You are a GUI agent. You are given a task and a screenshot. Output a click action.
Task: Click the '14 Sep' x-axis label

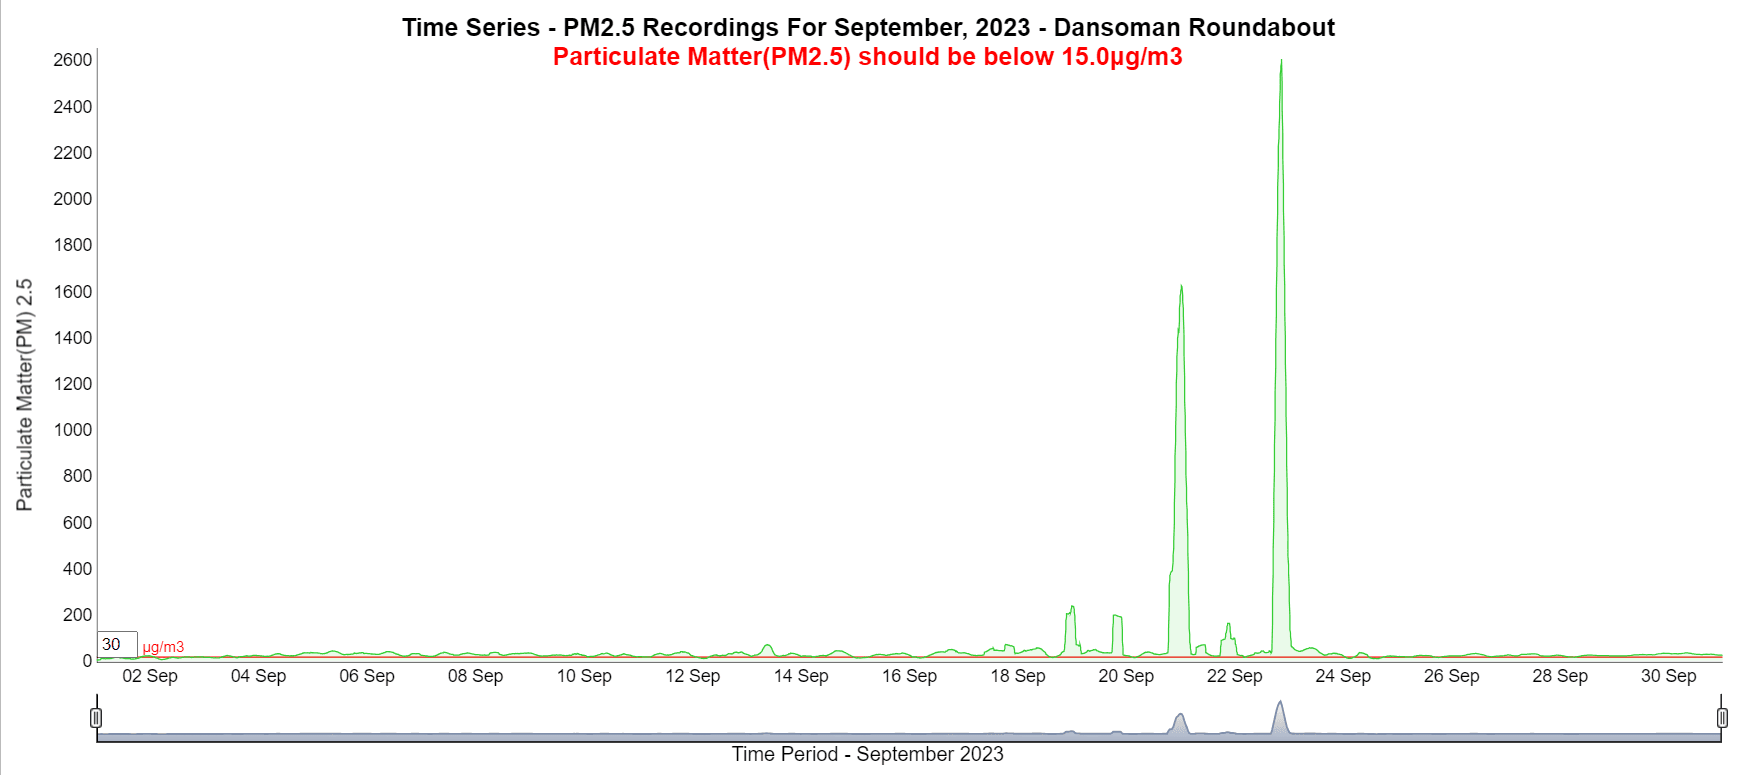(x=801, y=676)
